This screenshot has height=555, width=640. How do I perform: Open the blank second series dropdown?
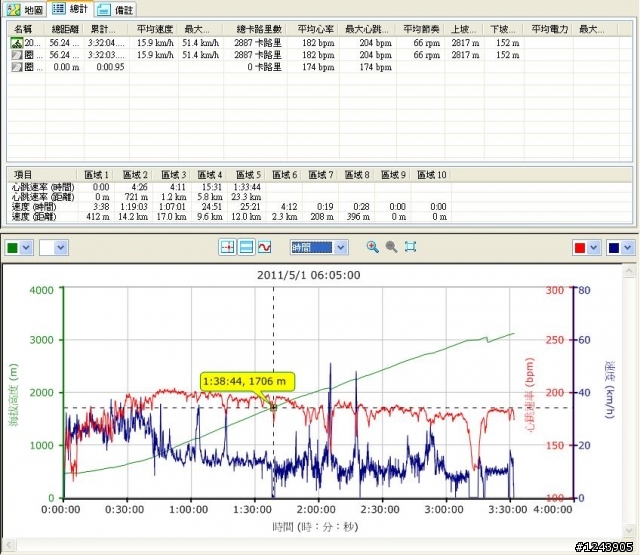point(61,248)
